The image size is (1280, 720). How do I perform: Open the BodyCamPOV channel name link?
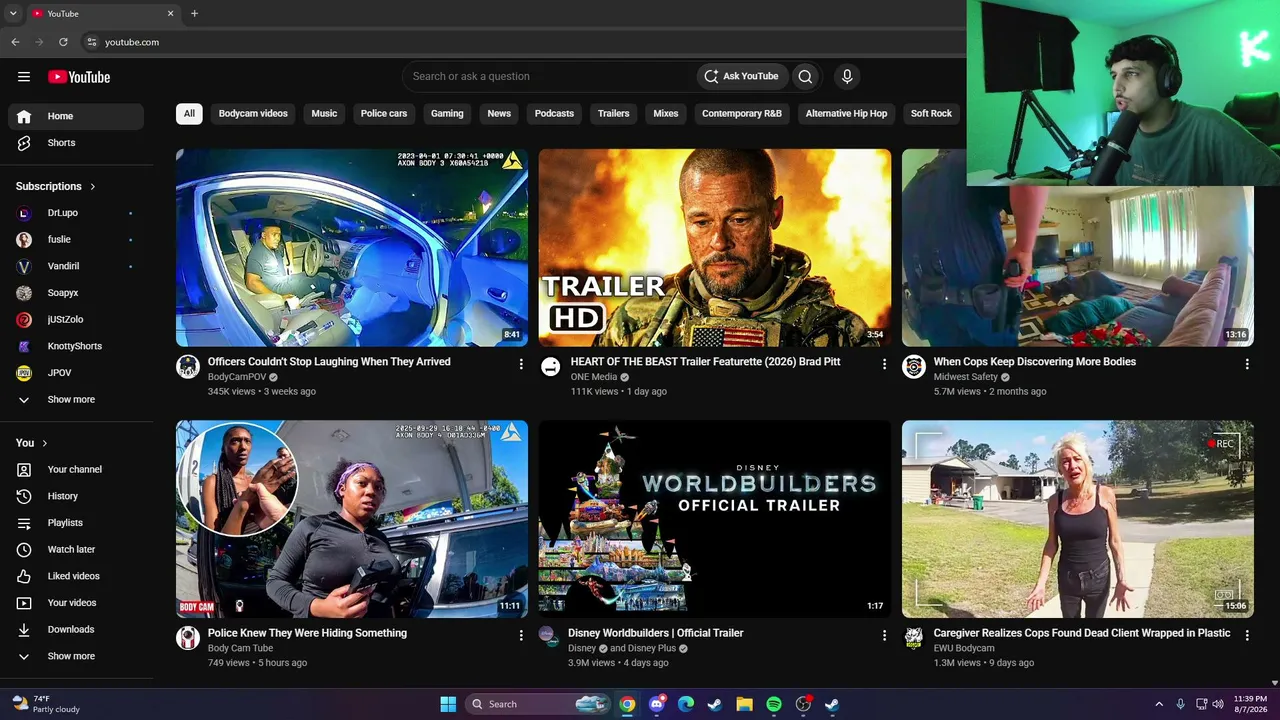[x=237, y=377]
